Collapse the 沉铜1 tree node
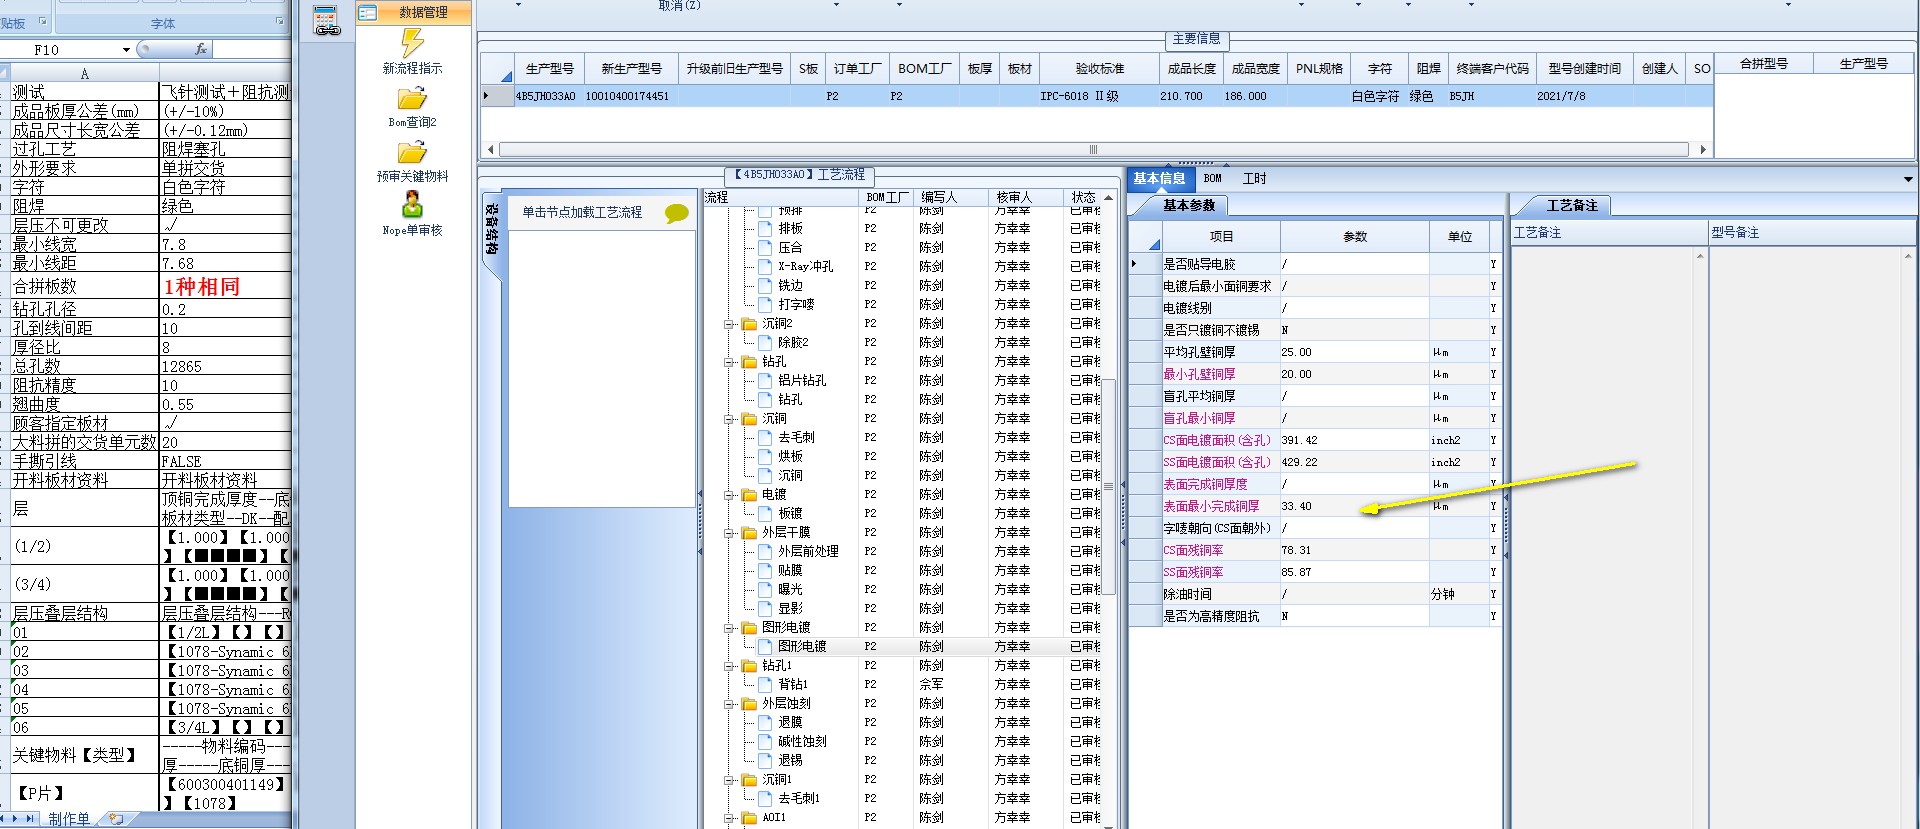 [730, 780]
